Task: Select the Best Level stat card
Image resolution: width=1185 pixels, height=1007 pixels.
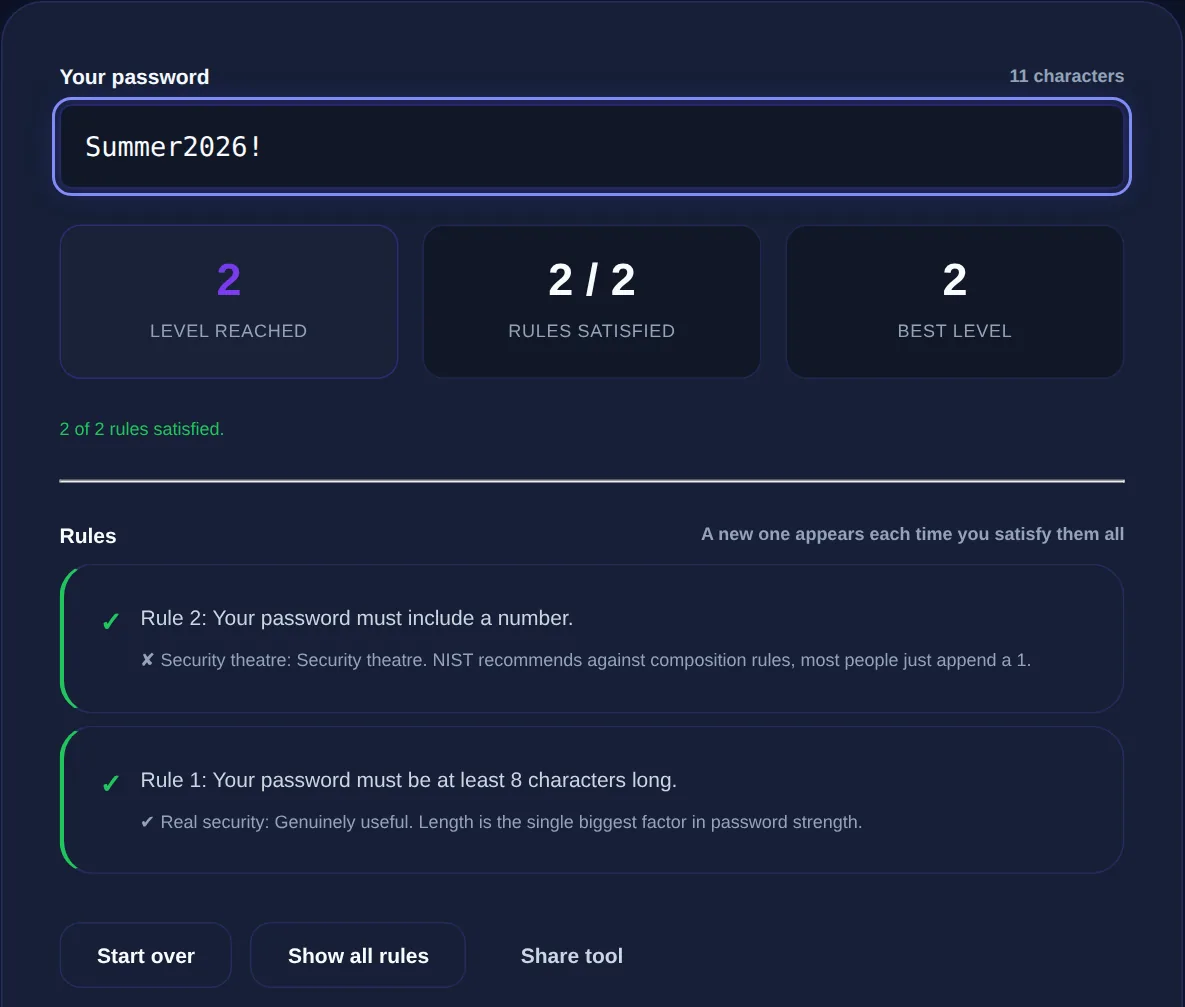Action: pyautogui.click(x=954, y=302)
